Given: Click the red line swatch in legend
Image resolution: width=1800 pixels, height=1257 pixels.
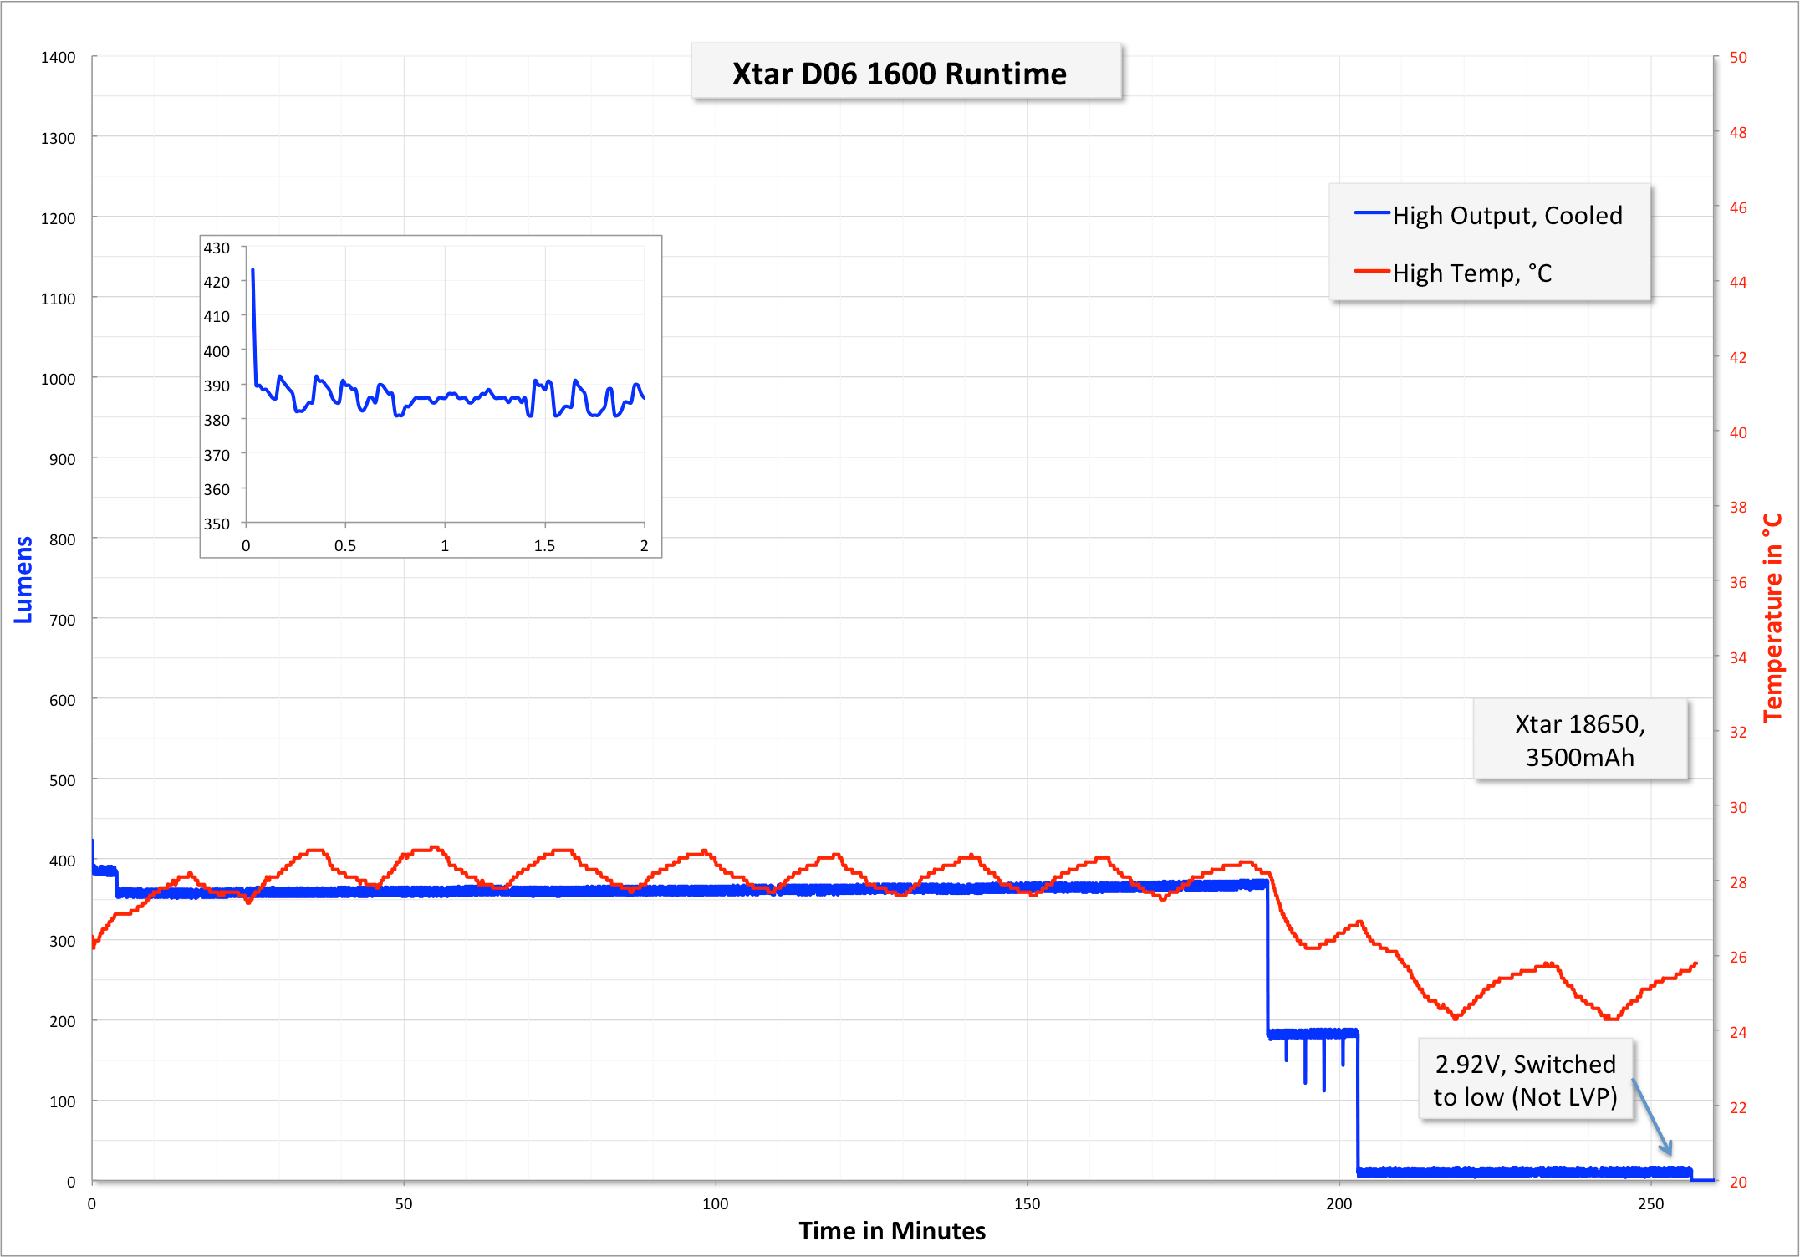Looking at the screenshot, I should [1371, 272].
